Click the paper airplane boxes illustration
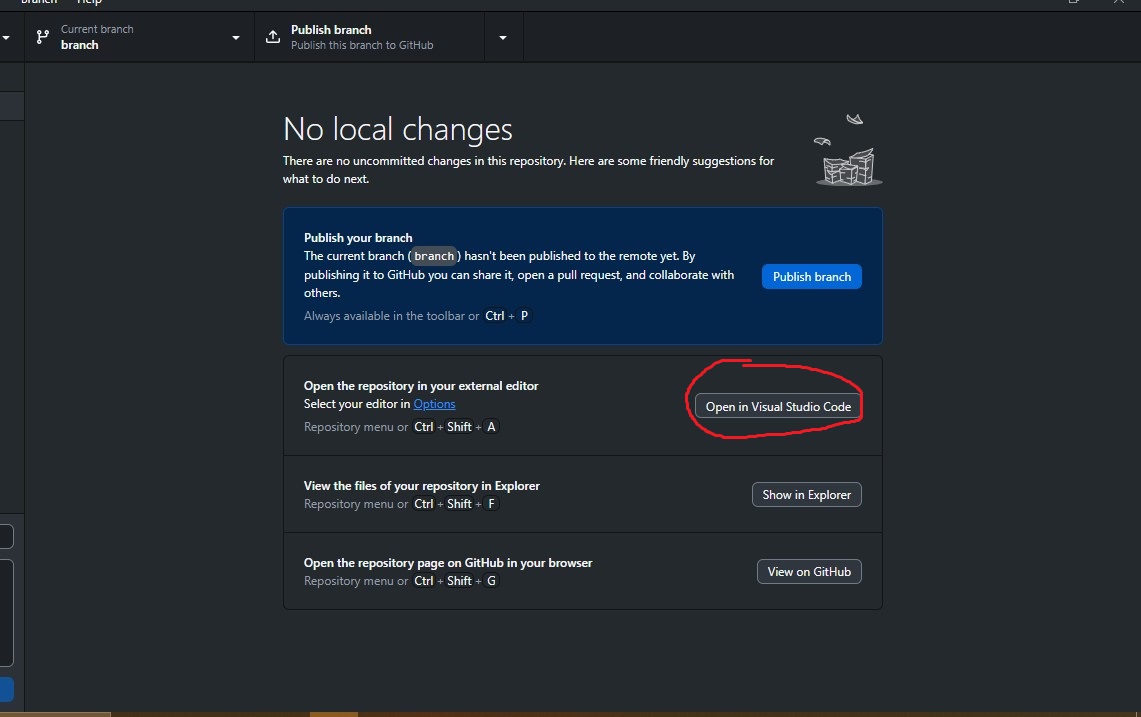This screenshot has width=1141, height=717. 848,150
